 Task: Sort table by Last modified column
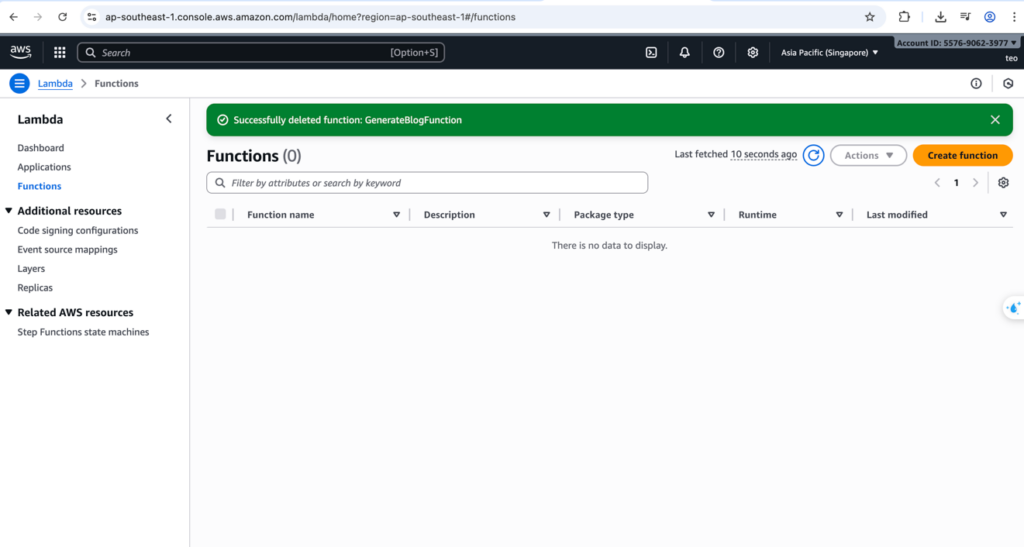897,215
